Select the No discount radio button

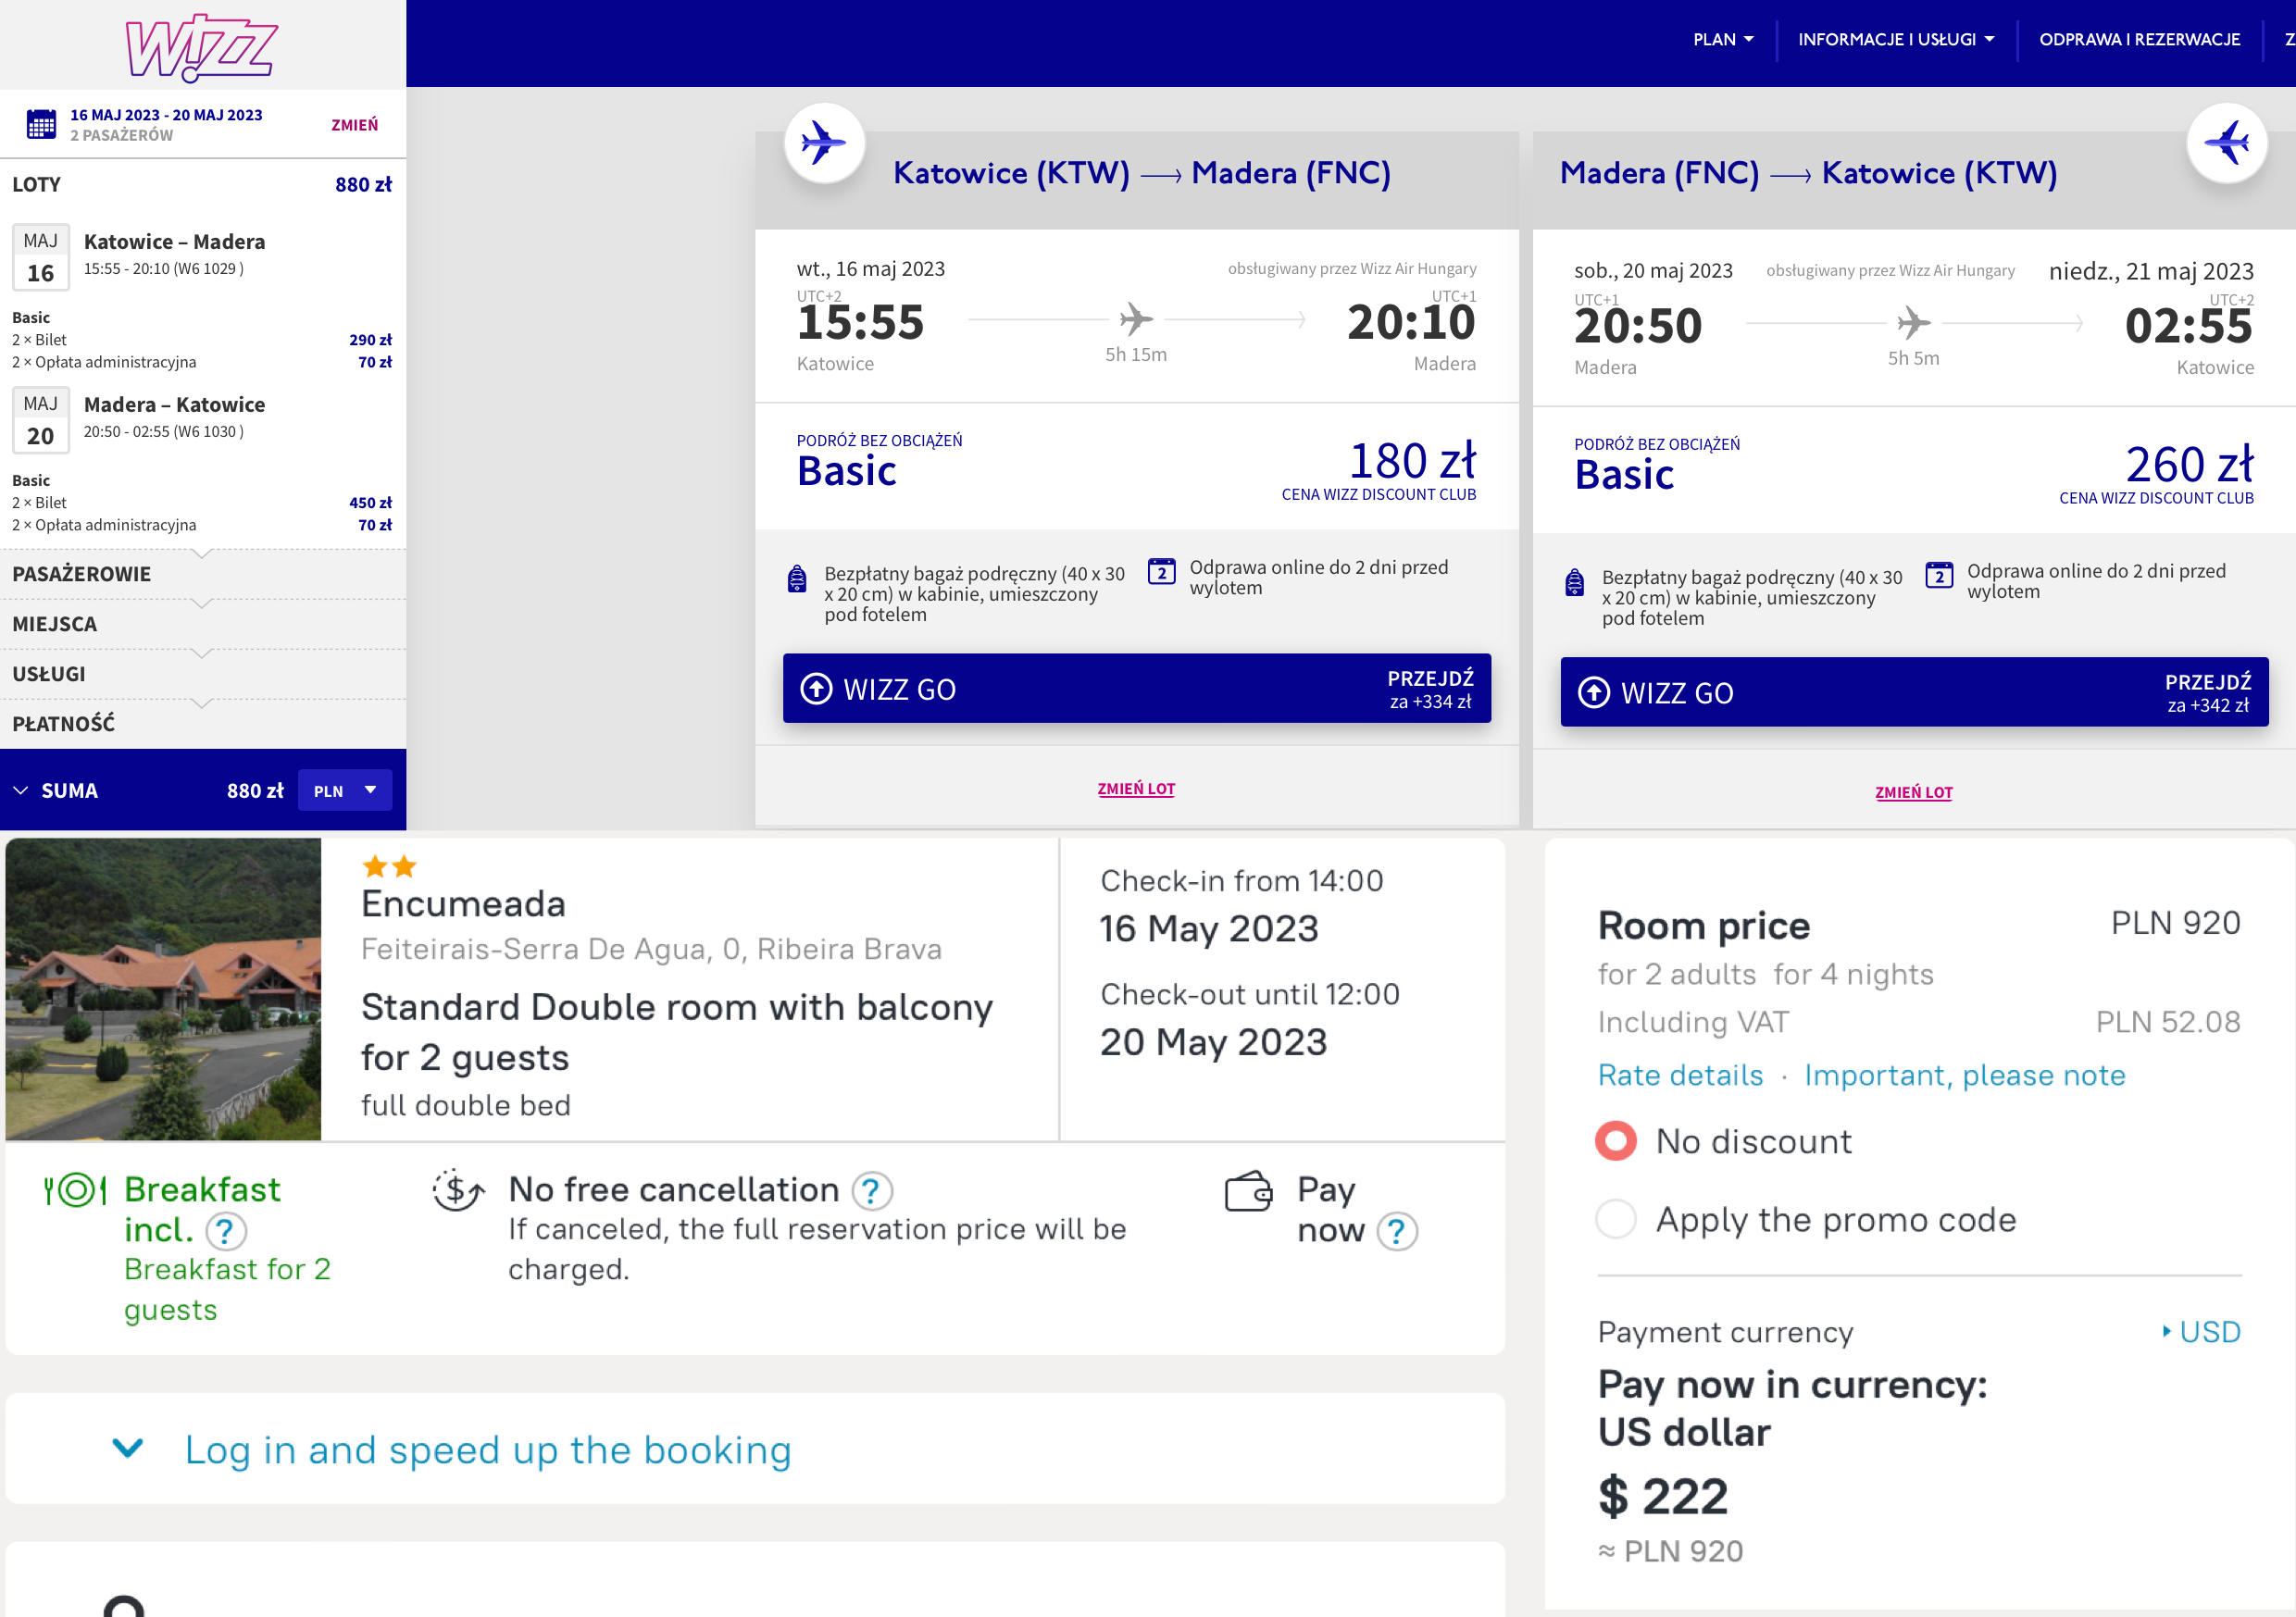click(1616, 1141)
